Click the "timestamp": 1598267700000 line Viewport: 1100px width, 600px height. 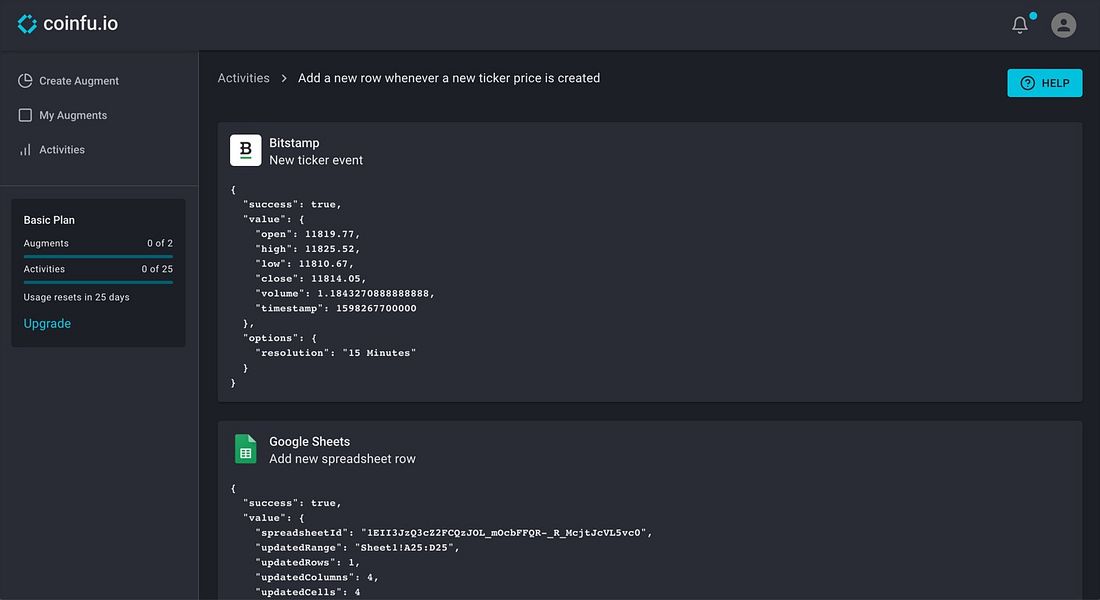coord(335,308)
